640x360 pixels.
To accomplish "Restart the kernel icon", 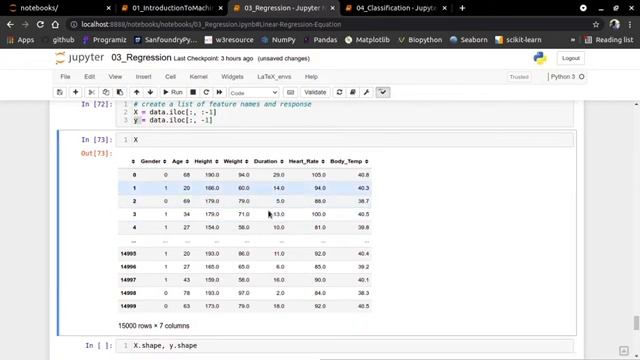I will 206,92.
